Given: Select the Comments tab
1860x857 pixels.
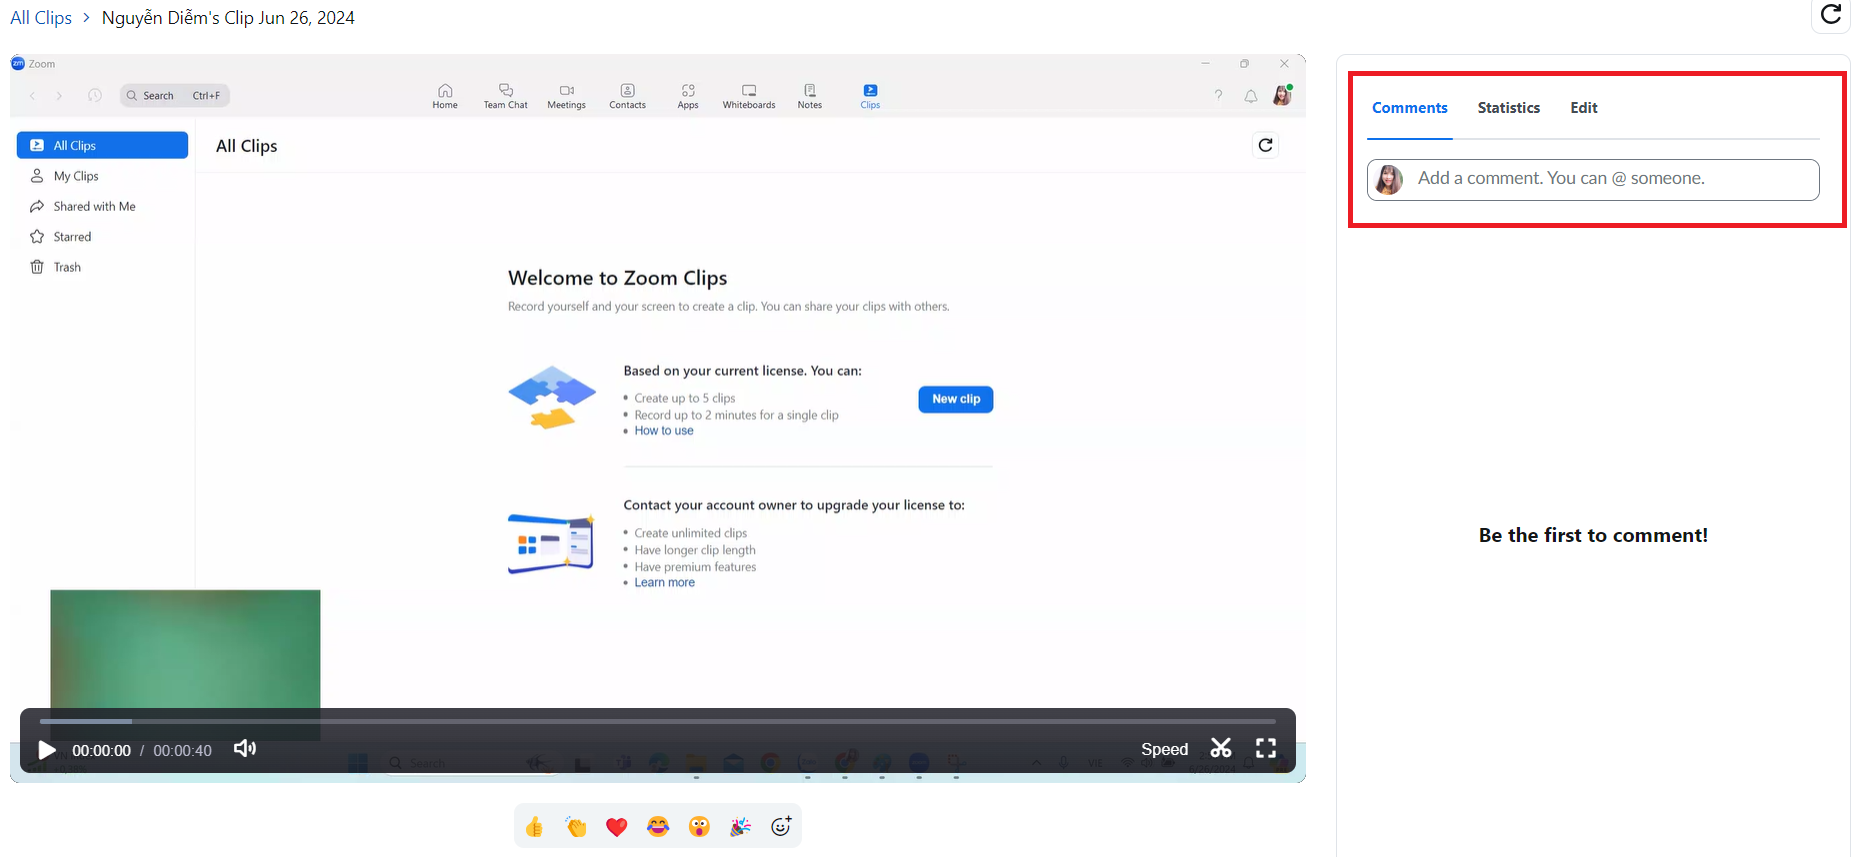Looking at the screenshot, I should tap(1409, 108).
